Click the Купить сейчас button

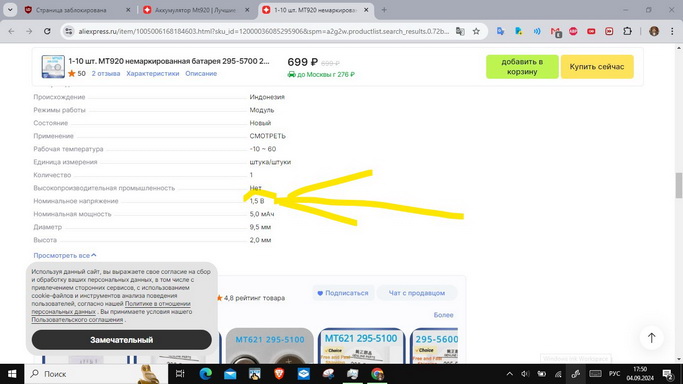(x=597, y=67)
